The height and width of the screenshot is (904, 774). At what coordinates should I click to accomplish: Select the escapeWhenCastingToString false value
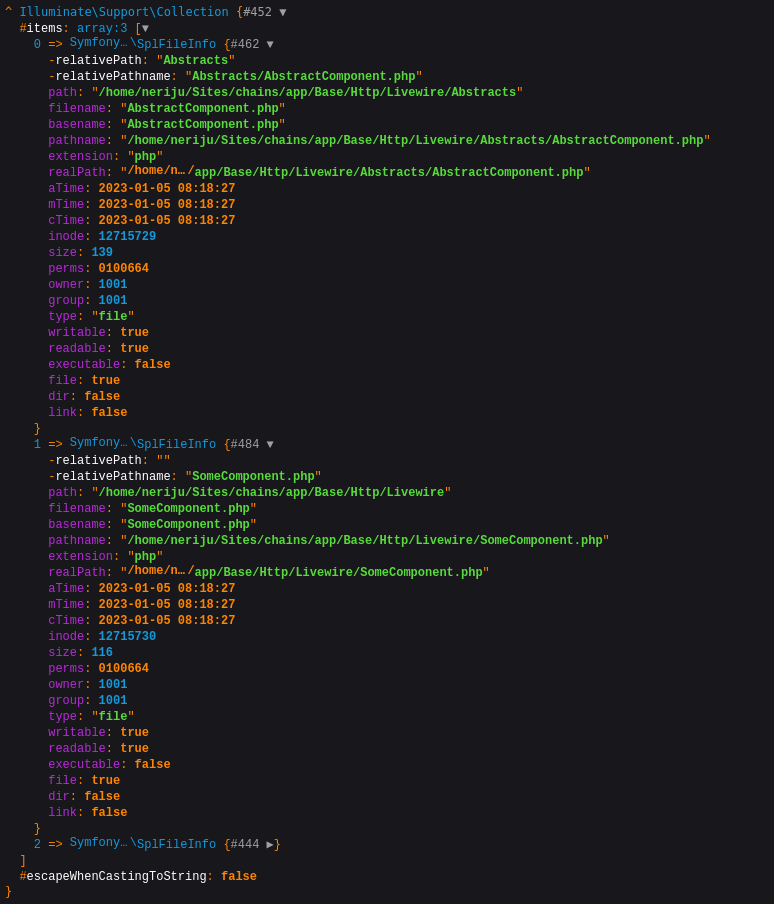(238, 877)
